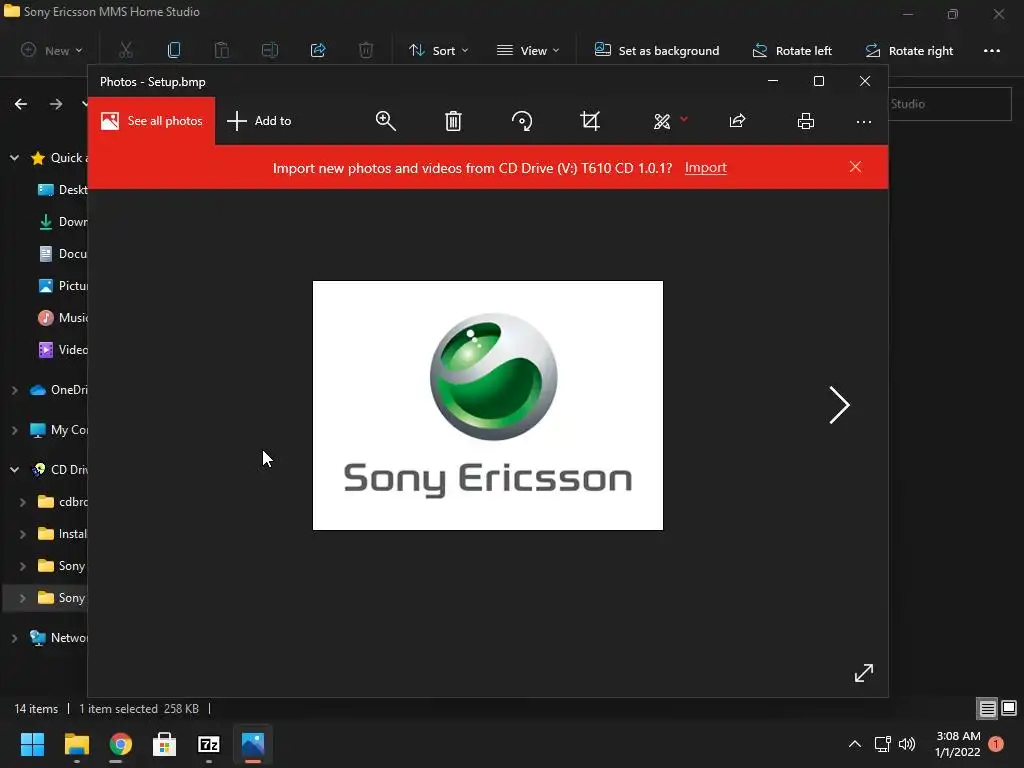Expand the Network tree node

tap(14, 637)
